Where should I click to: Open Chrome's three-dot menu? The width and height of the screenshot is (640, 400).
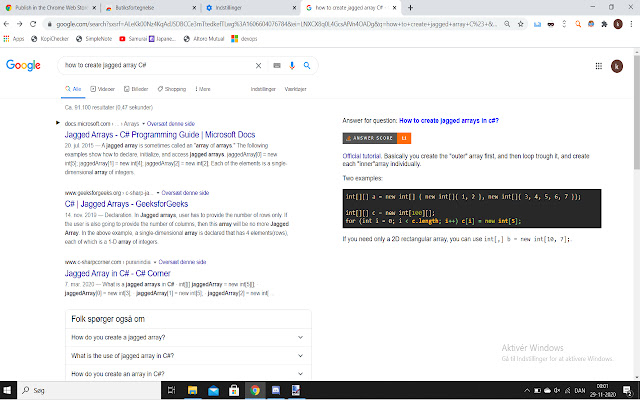click(631, 24)
